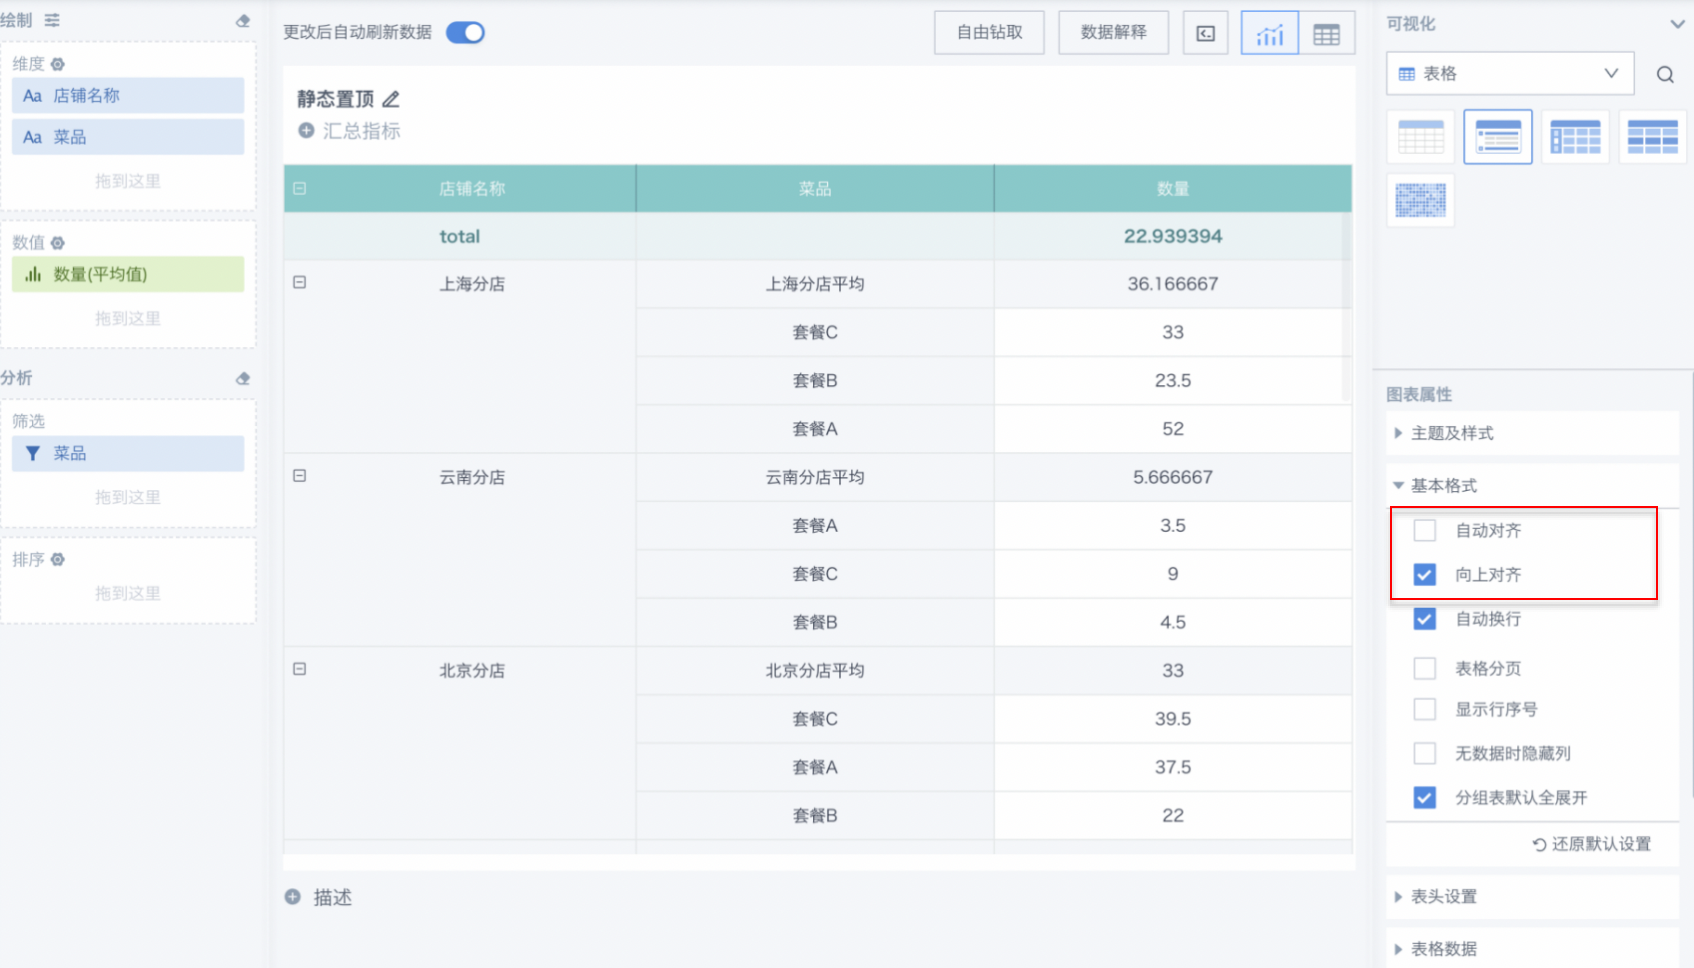This screenshot has height=968, width=1694.
Task: Check the 自动对齐 checkbox
Action: (x=1425, y=530)
